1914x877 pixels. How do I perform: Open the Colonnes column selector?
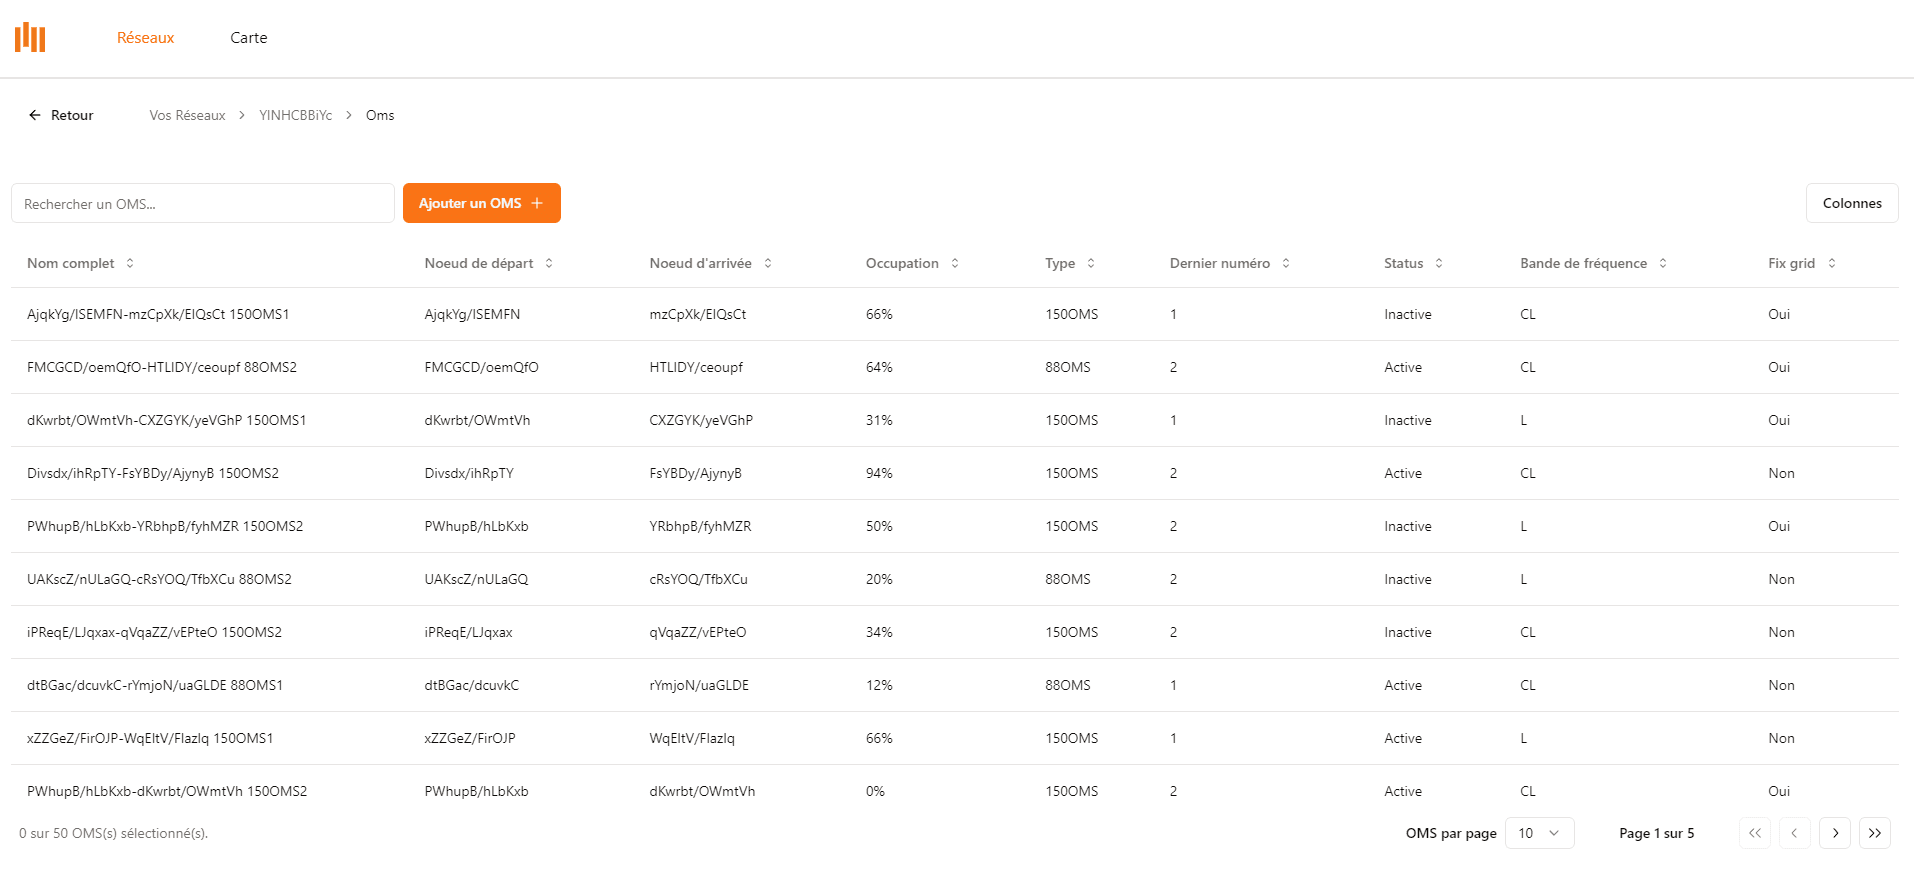(1852, 203)
